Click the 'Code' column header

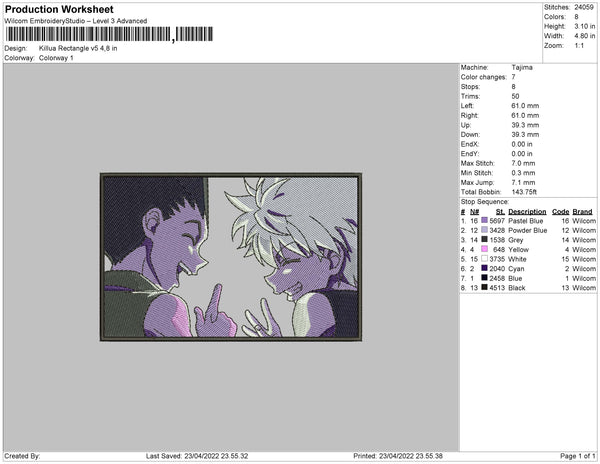(x=560, y=212)
